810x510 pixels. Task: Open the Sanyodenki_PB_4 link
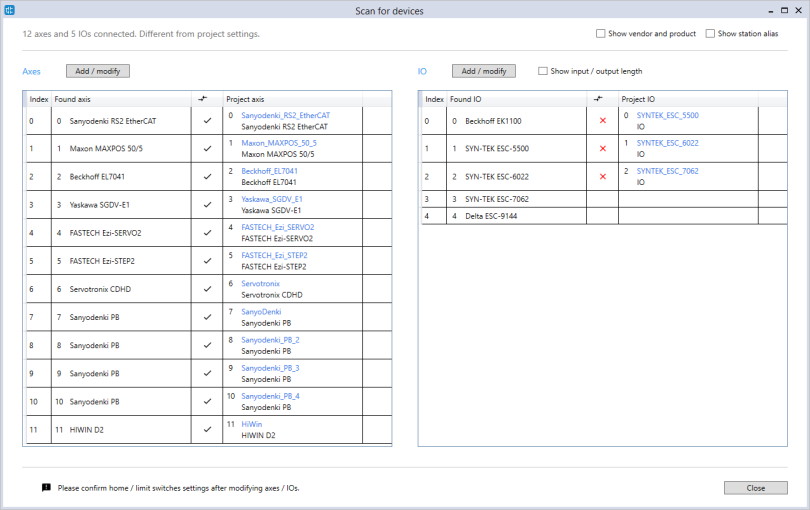tap(270, 396)
